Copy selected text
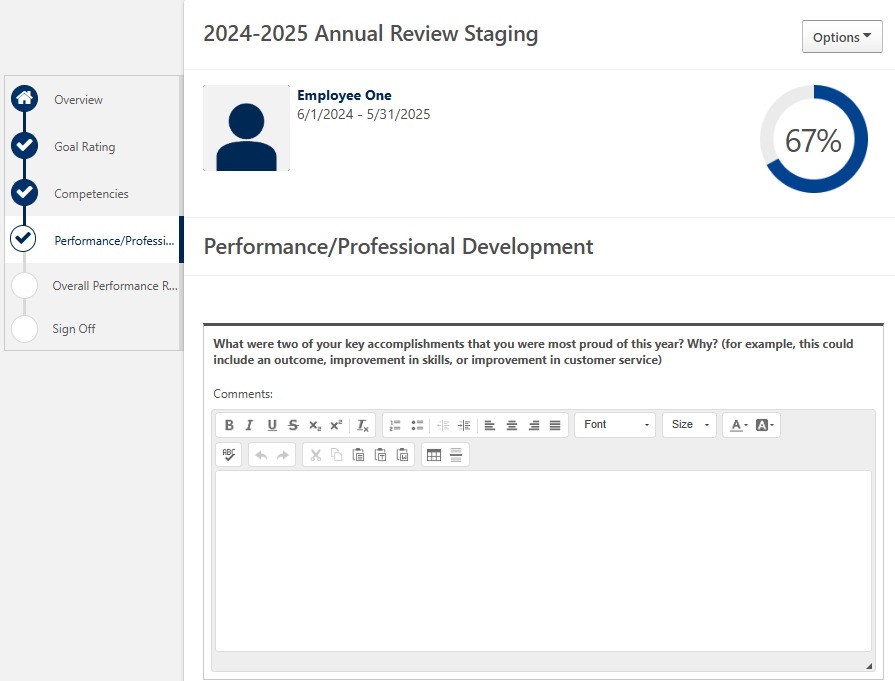 click(337, 455)
